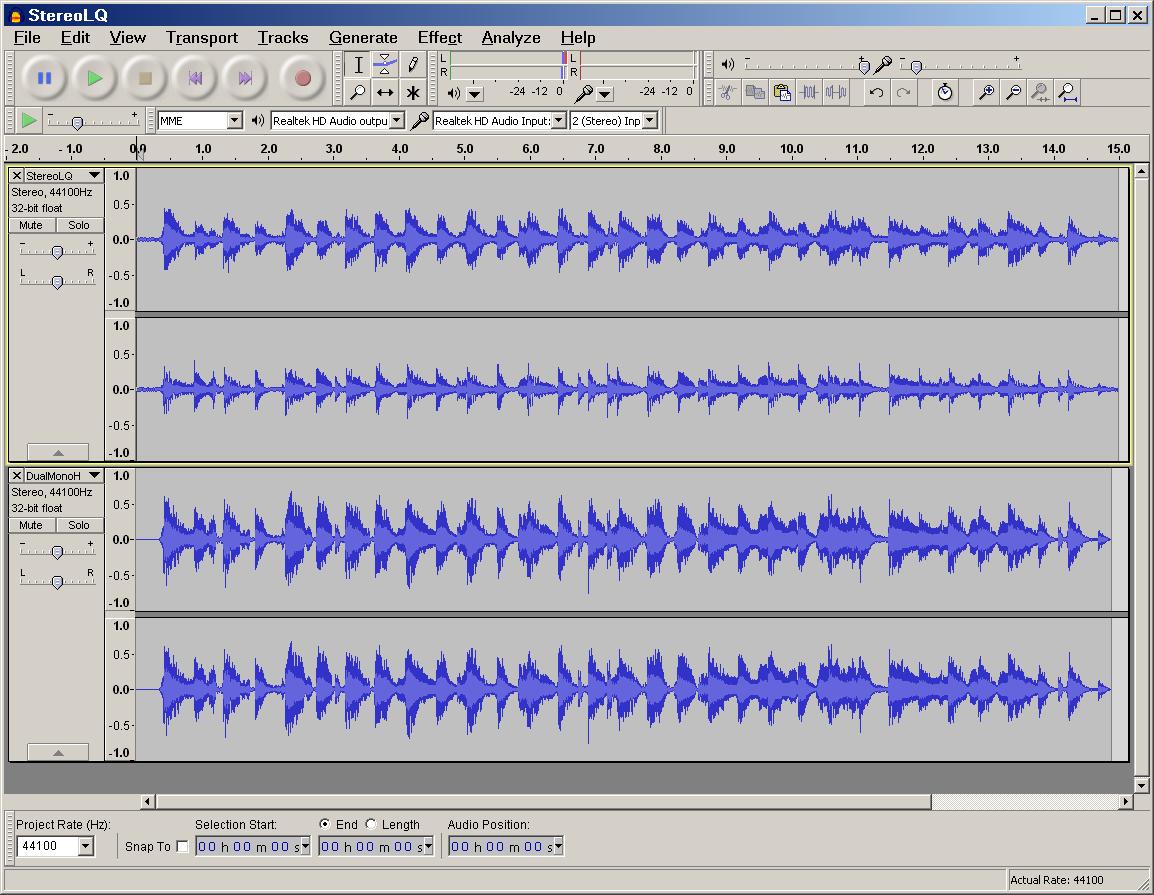1154x895 pixels.
Task: Open the Effect menu
Action: point(439,38)
